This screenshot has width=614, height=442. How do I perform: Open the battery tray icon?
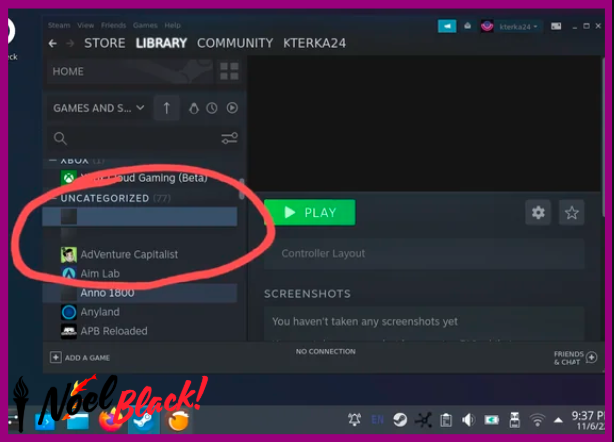tap(491, 420)
